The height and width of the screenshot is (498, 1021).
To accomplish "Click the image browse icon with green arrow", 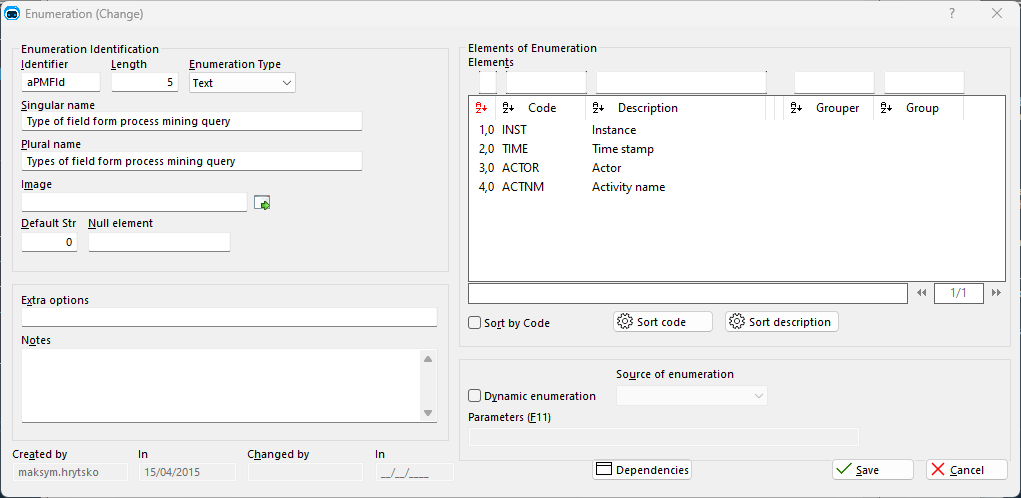I will pyautogui.click(x=262, y=203).
